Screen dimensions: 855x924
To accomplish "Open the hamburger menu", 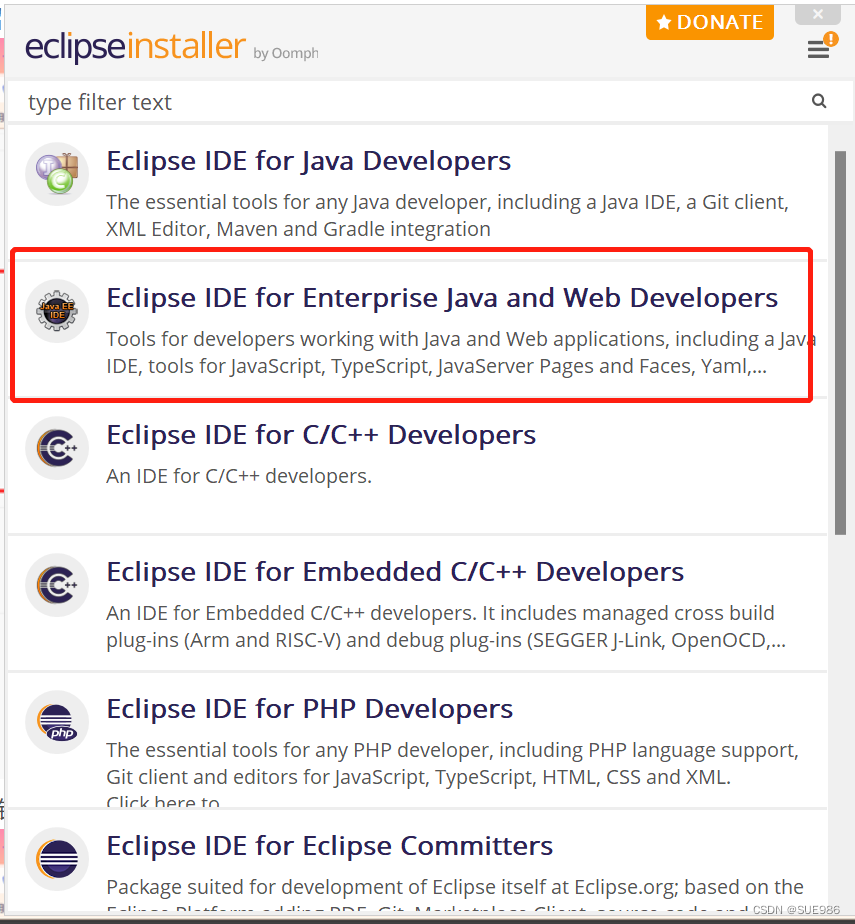I will [818, 50].
